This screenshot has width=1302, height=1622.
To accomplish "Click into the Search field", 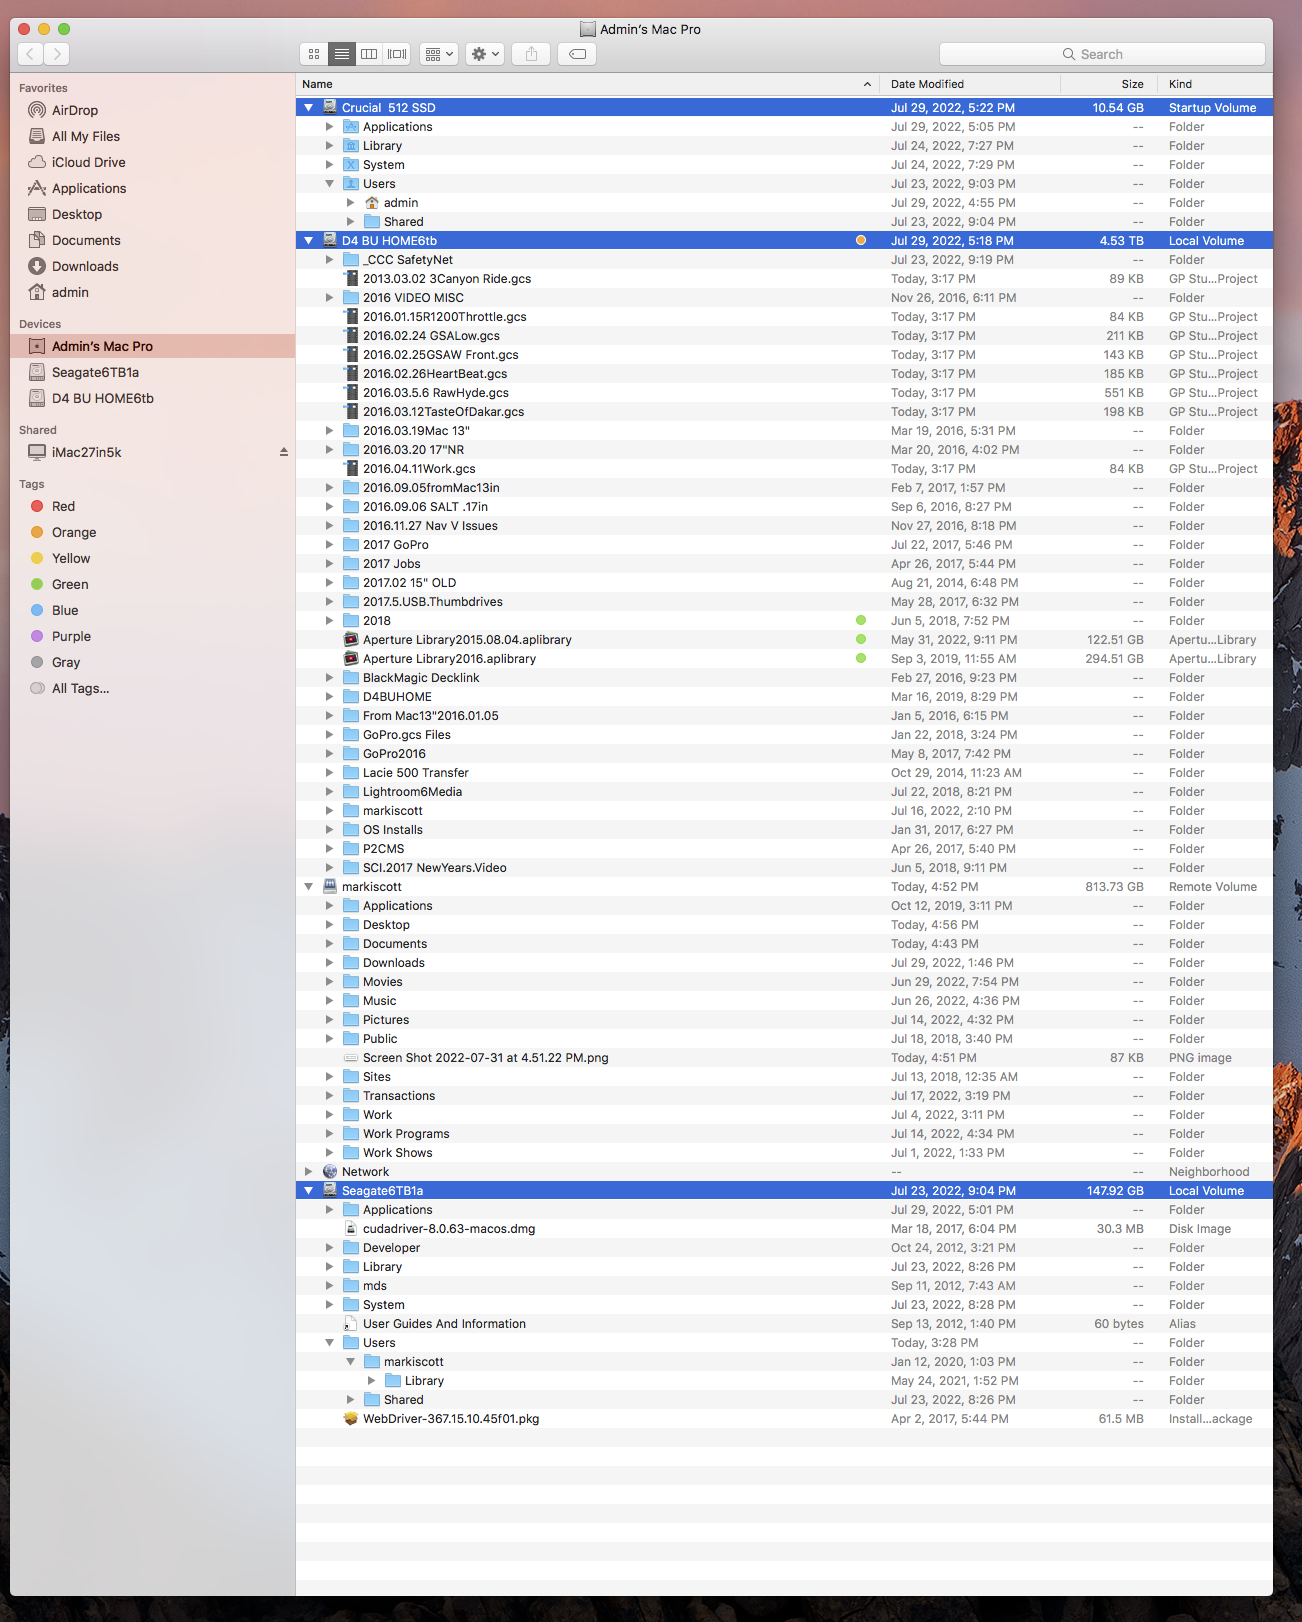I will [1102, 54].
